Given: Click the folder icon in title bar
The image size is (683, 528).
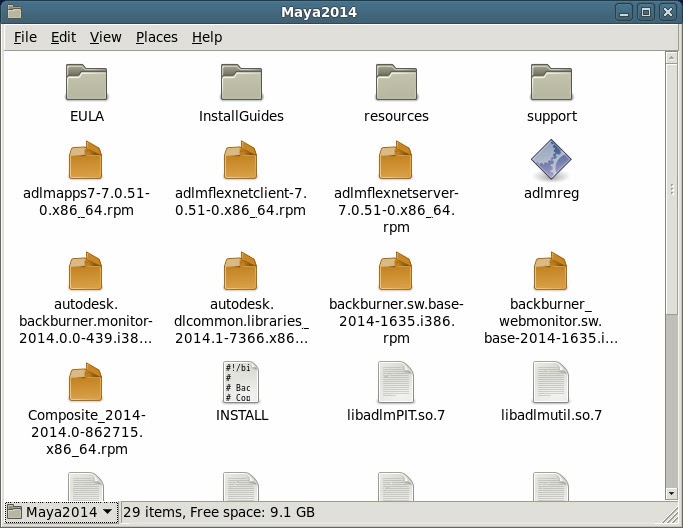Looking at the screenshot, I should (x=14, y=12).
